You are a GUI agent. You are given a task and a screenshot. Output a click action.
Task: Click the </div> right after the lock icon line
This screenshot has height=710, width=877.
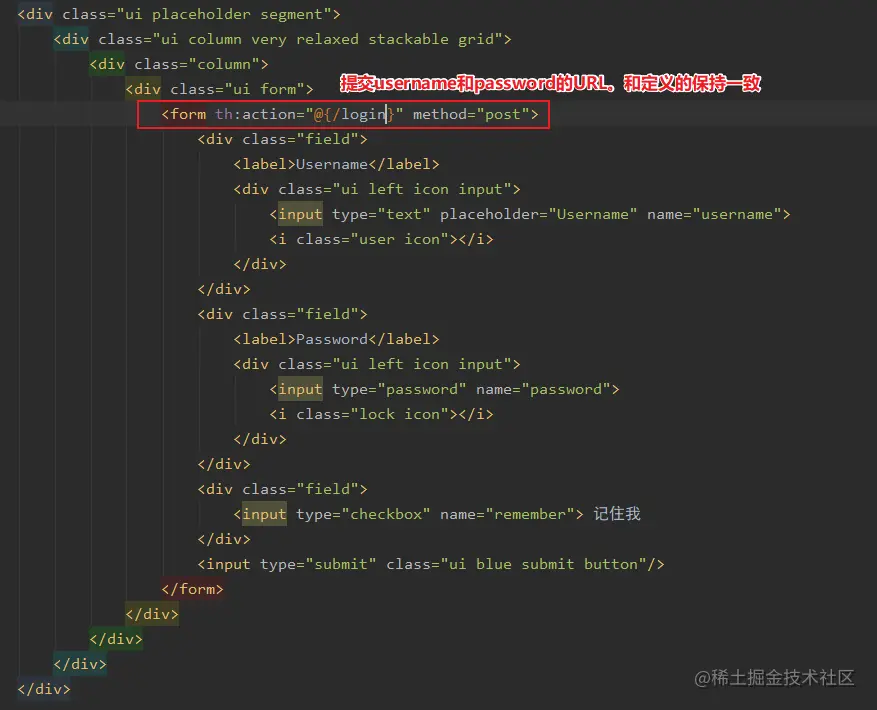coord(260,439)
